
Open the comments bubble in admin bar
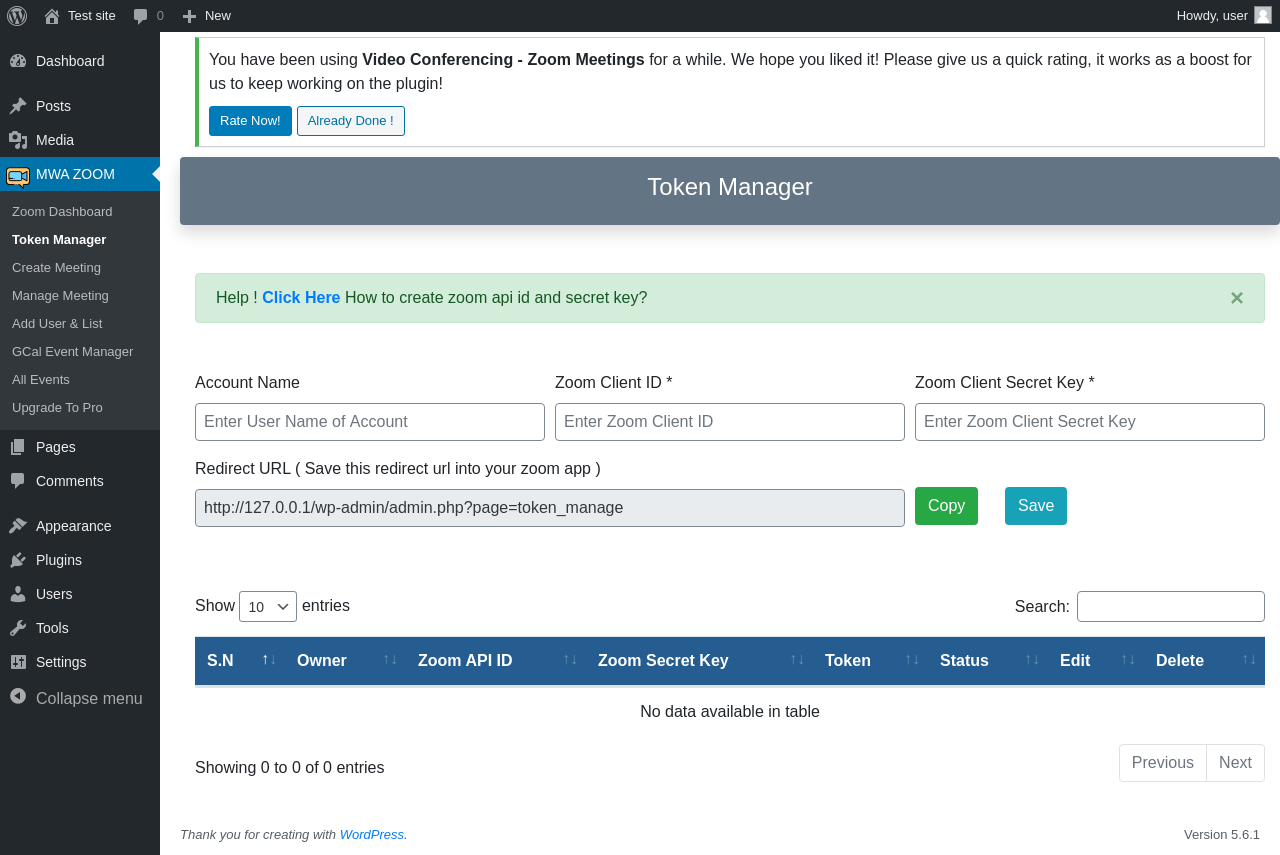tap(141, 16)
